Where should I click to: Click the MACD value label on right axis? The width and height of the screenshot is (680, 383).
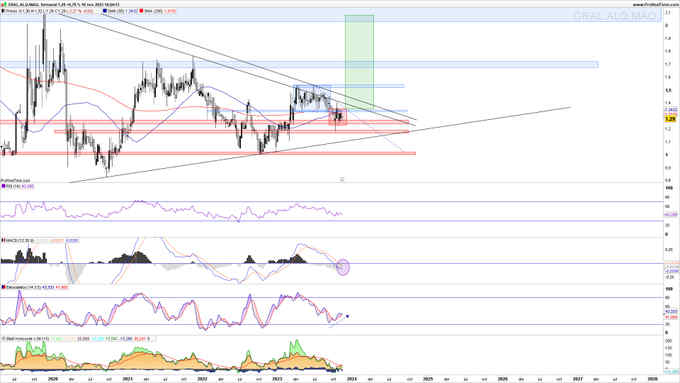click(x=671, y=271)
